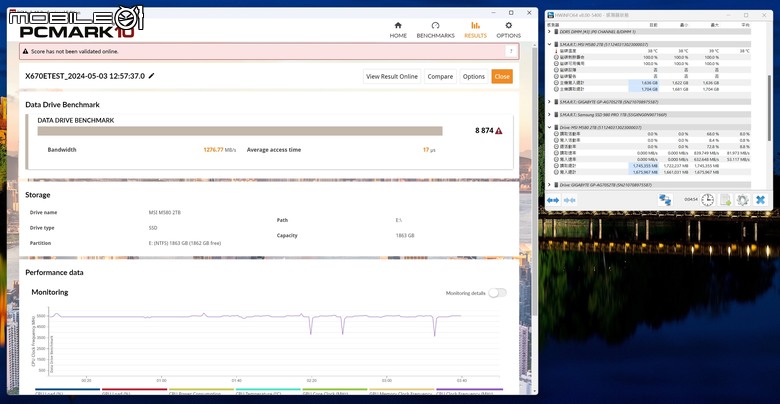
Task: Click the teal CPU Temperature legend bar
Action: point(268,390)
